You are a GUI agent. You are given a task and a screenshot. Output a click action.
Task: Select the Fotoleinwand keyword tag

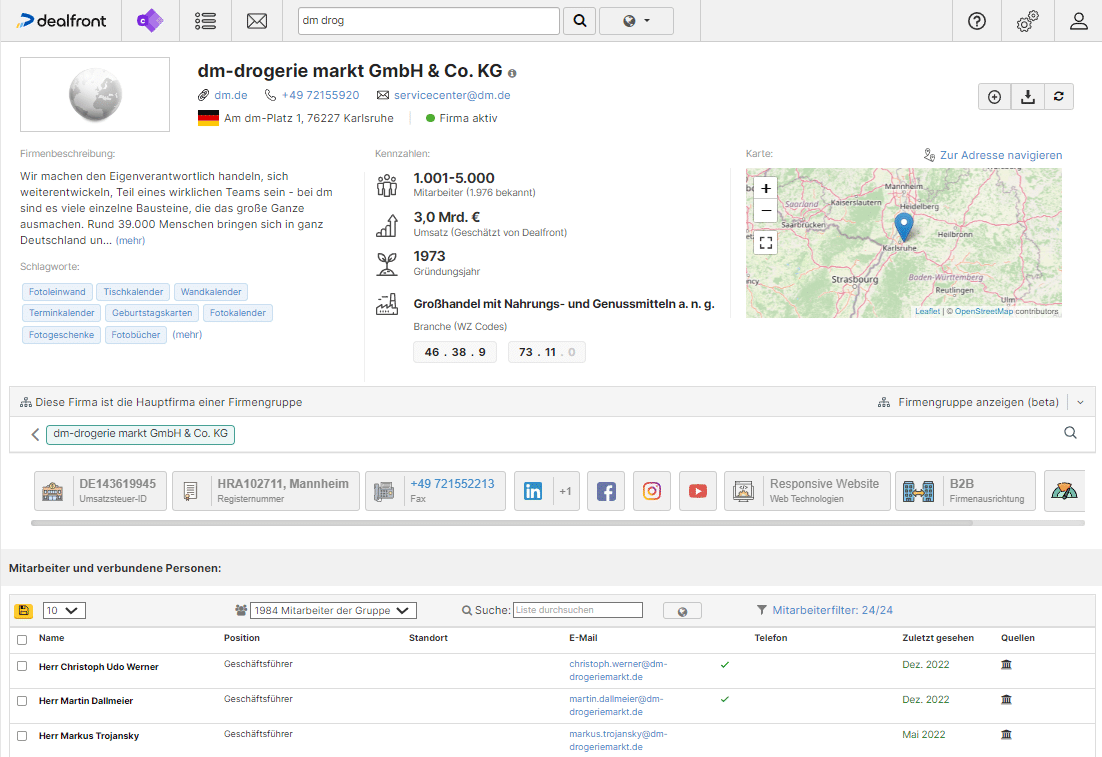(57, 292)
